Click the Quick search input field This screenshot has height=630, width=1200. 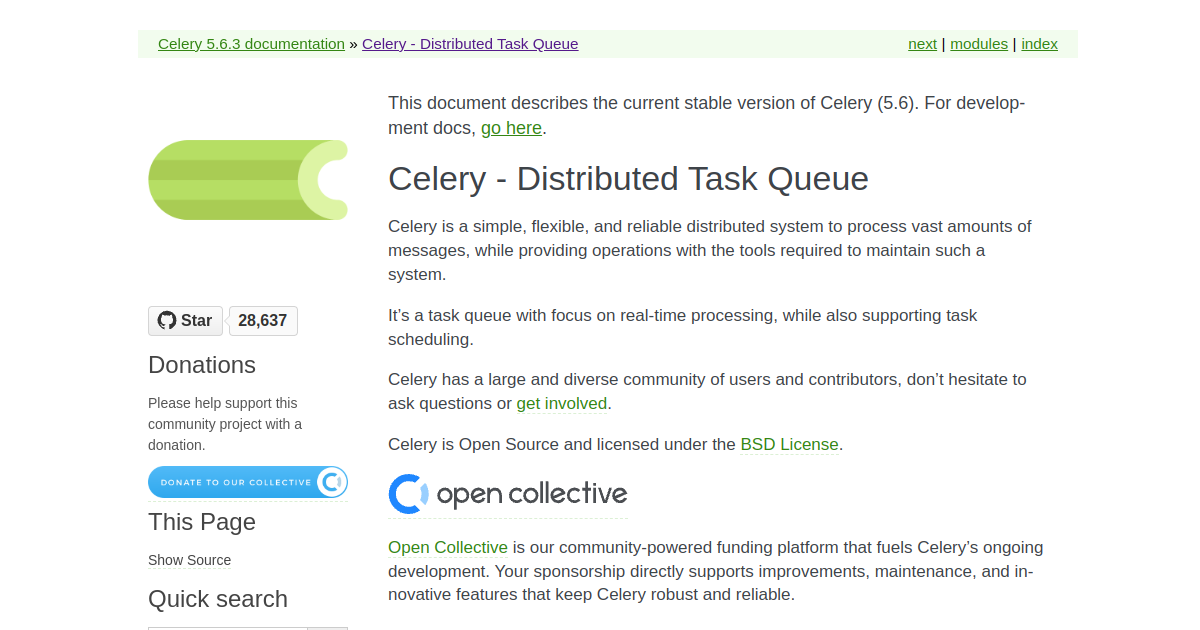click(x=227, y=627)
